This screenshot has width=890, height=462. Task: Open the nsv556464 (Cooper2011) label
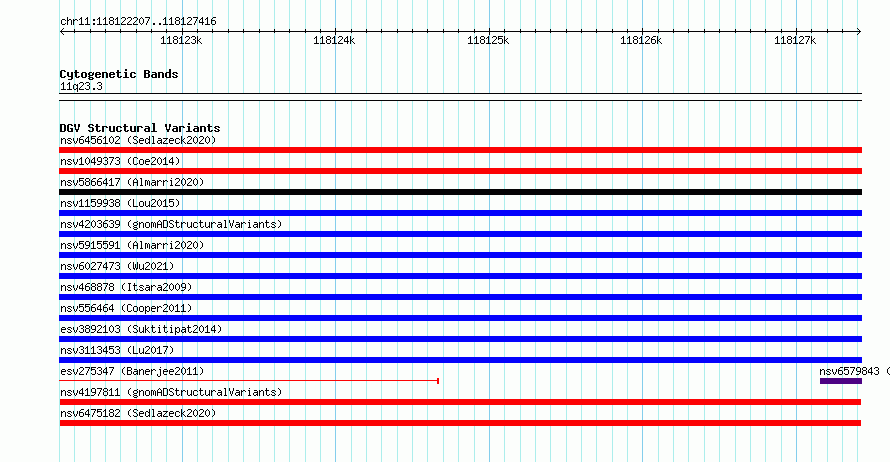(126, 308)
